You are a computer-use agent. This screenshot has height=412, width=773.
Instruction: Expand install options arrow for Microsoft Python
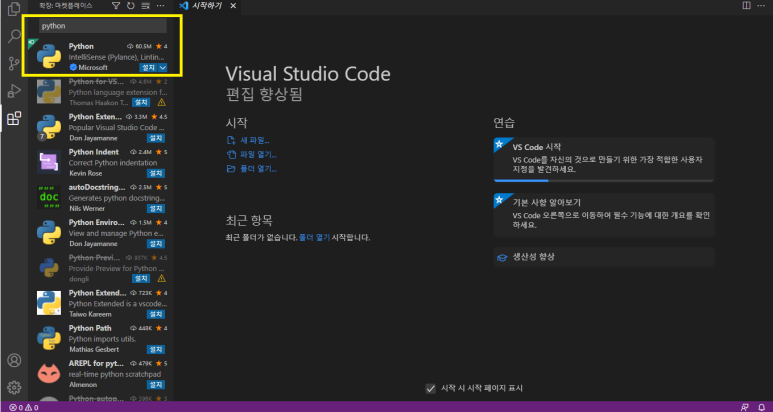(162, 68)
